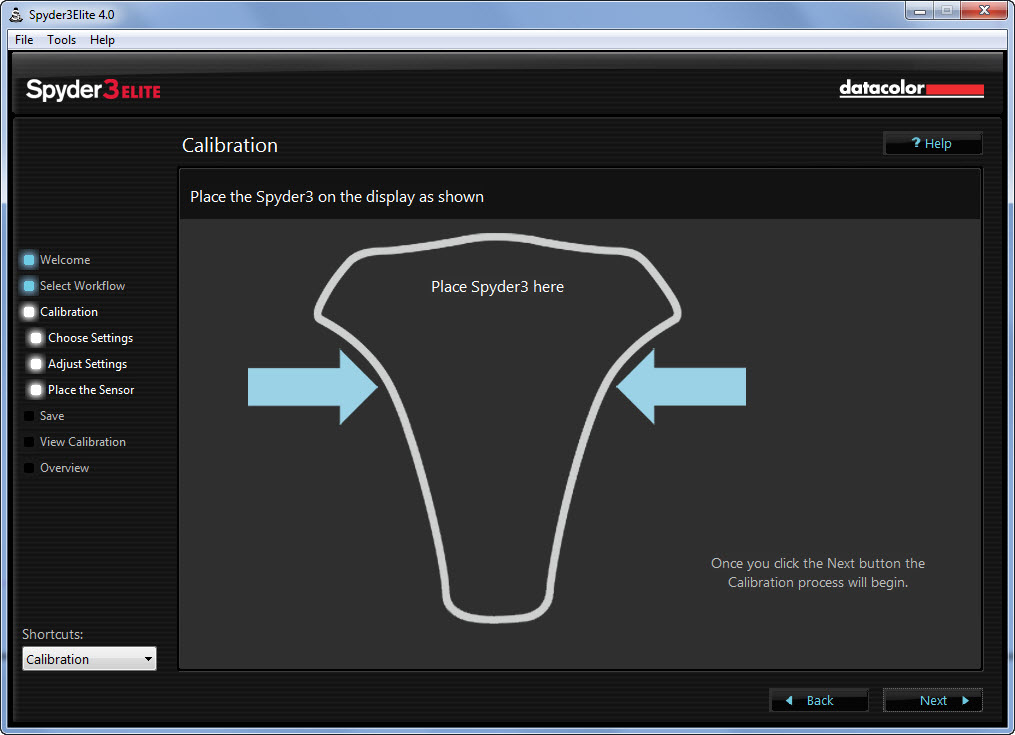This screenshot has height=735, width=1015.
Task: Select the Adjust Settings step
Action: (x=87, y=364)
